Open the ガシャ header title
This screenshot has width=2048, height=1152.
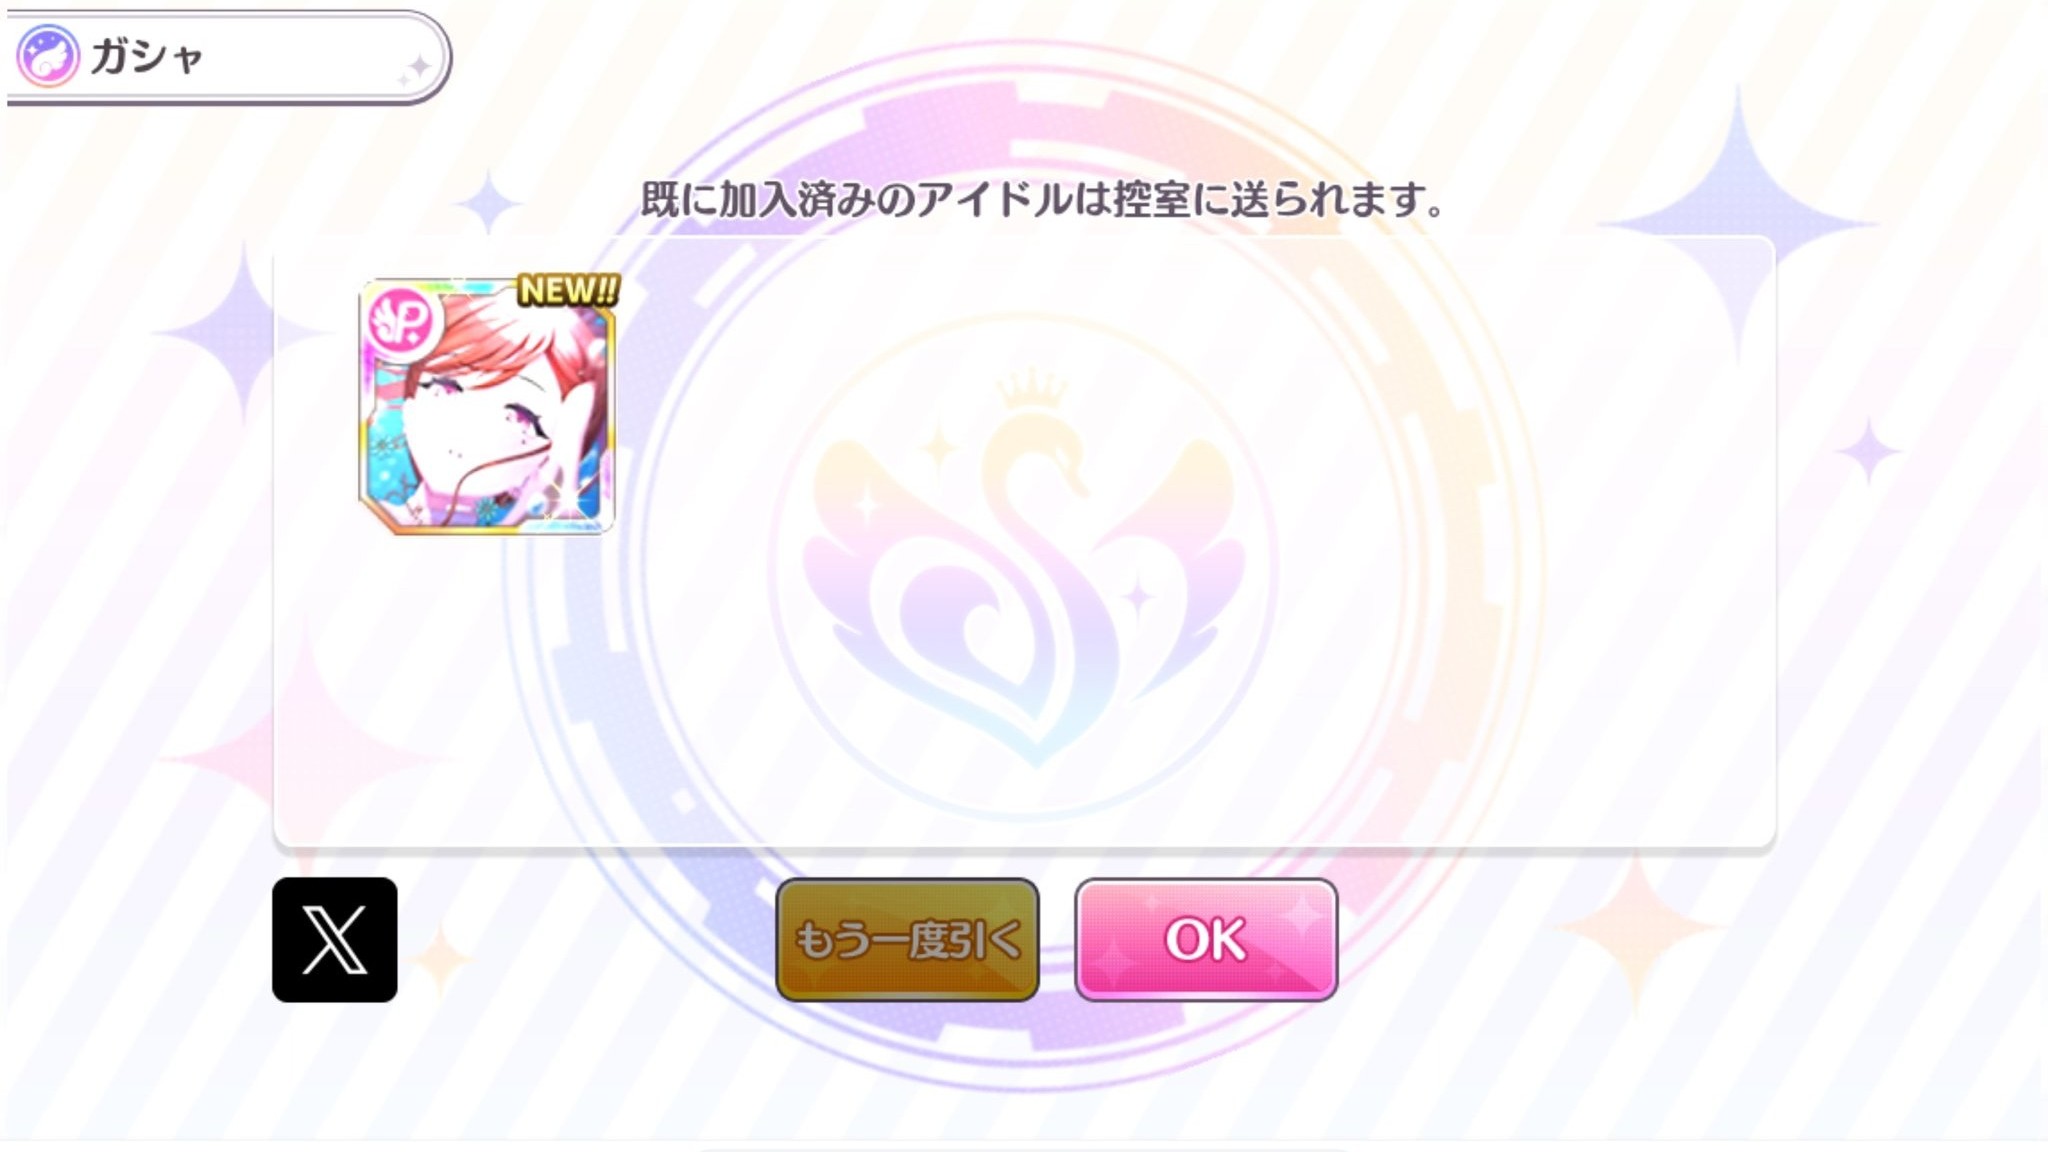(147, 56)
